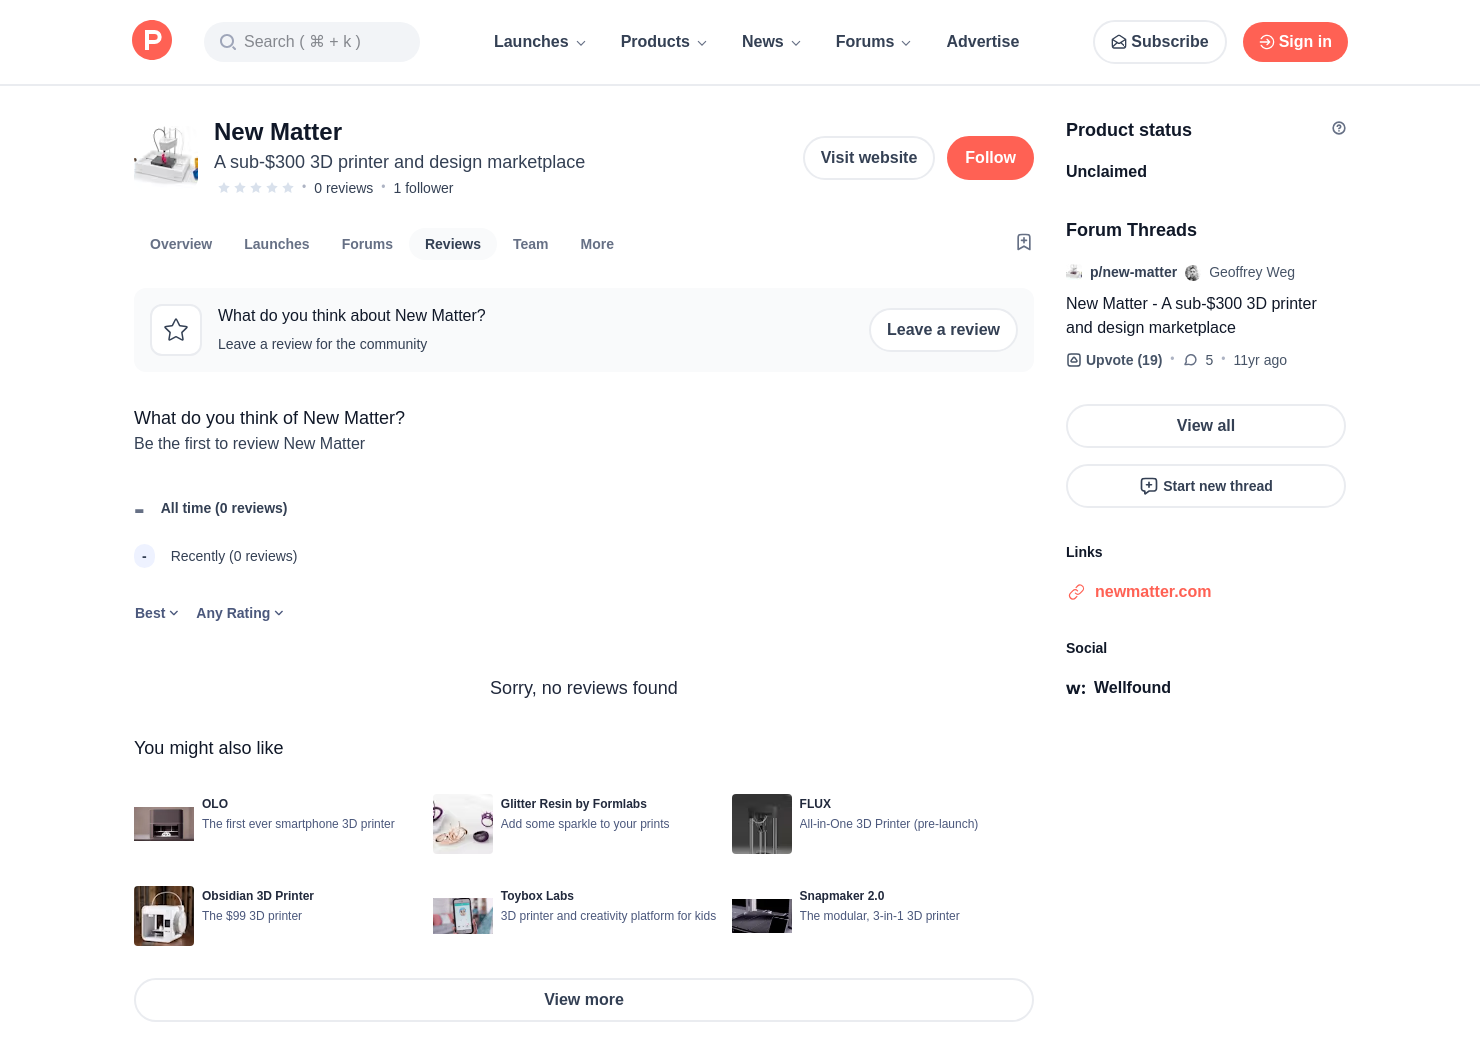Click the link chain icon beside newmatter.com

click(1076, 592)
